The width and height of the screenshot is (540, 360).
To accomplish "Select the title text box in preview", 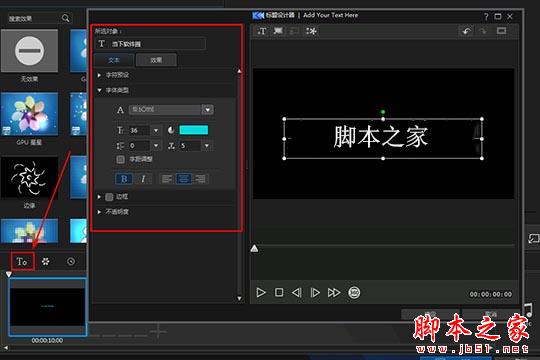I will point(383,138).
